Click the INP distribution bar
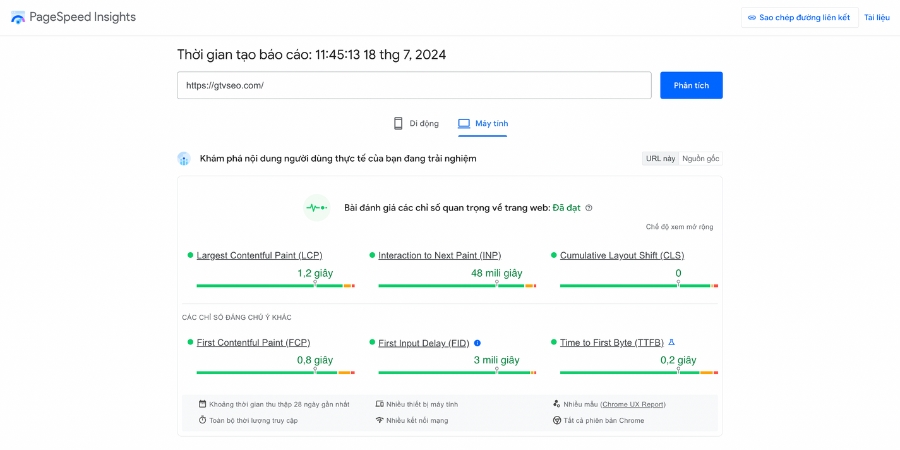Screen dimensions: 900x450 [457, 285]
